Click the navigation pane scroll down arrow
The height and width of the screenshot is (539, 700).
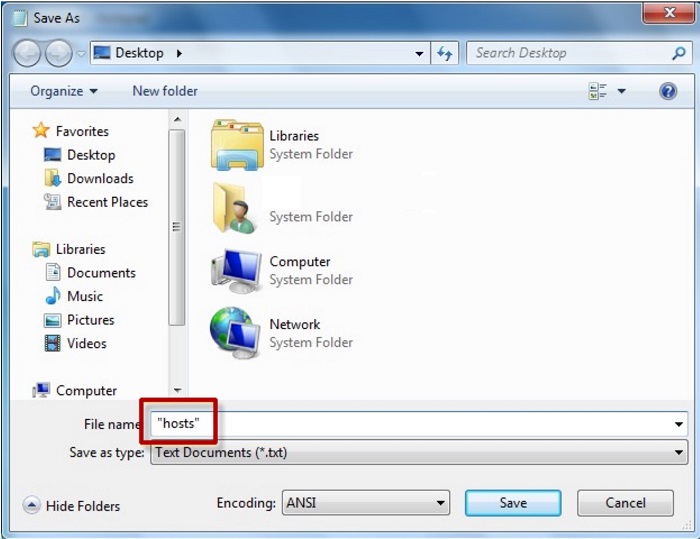tap(177, 390)
